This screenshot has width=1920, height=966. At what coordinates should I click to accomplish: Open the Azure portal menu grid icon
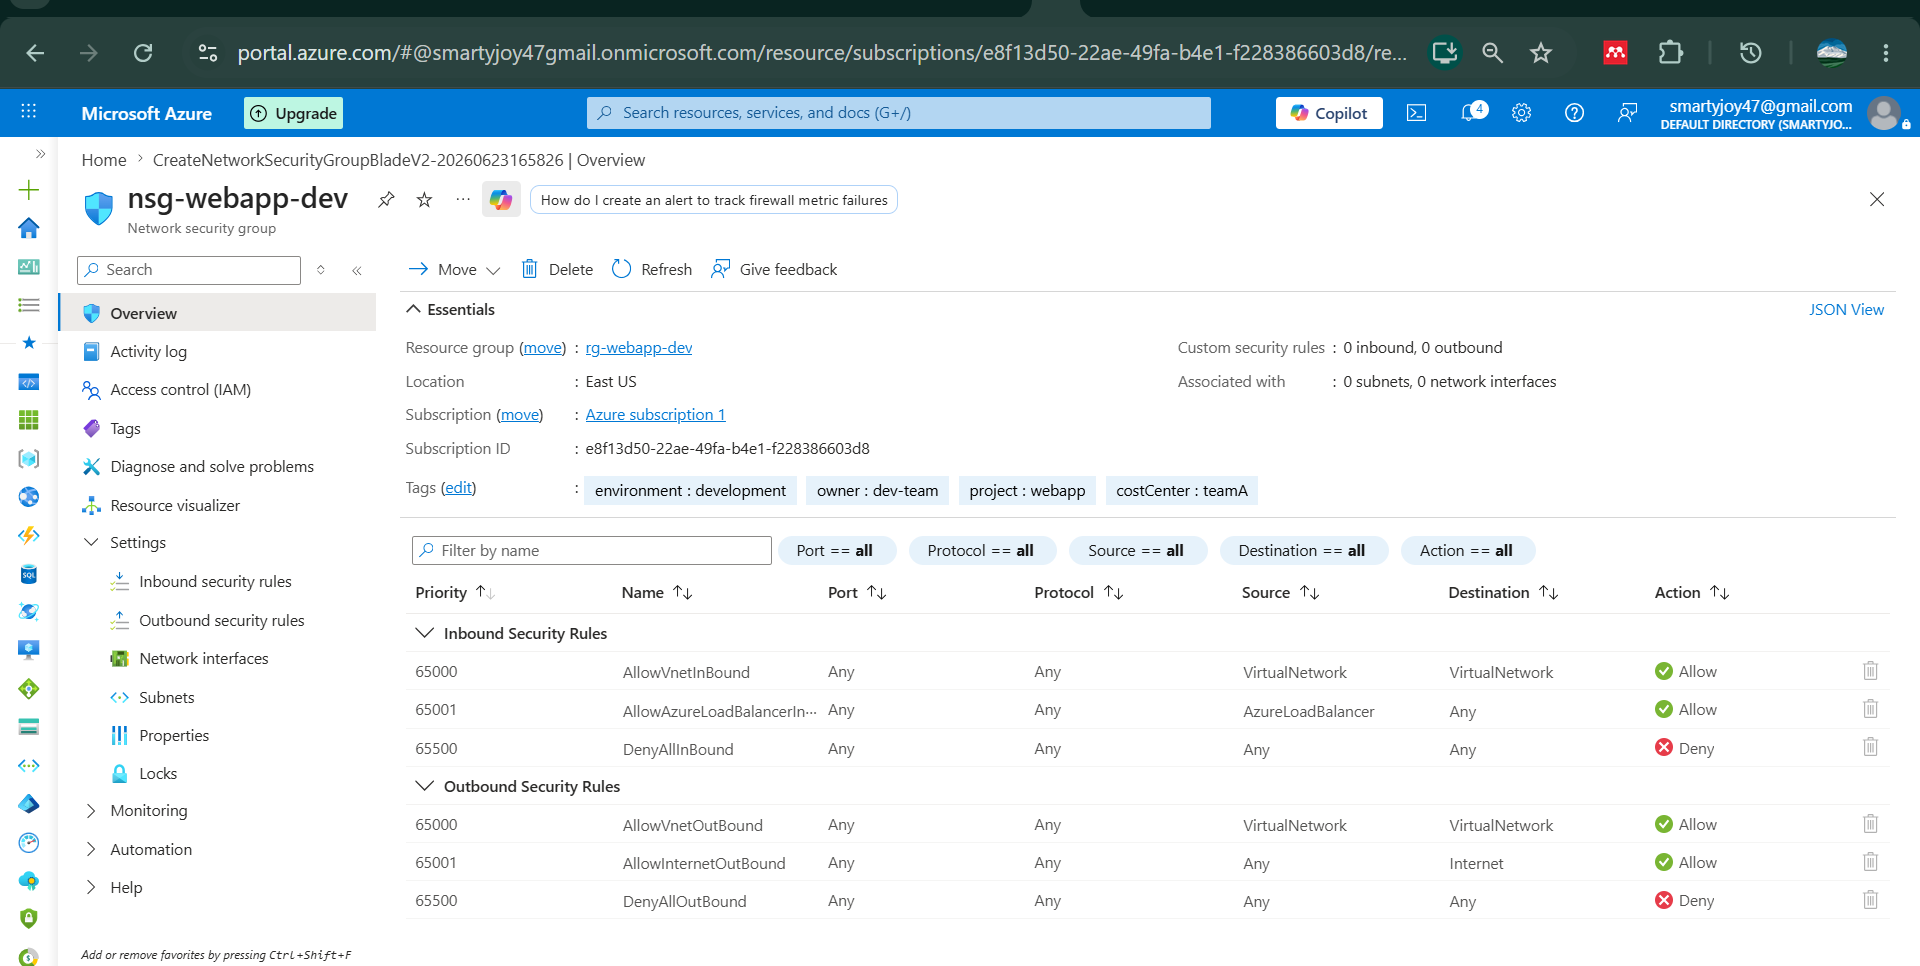[28, 112]
